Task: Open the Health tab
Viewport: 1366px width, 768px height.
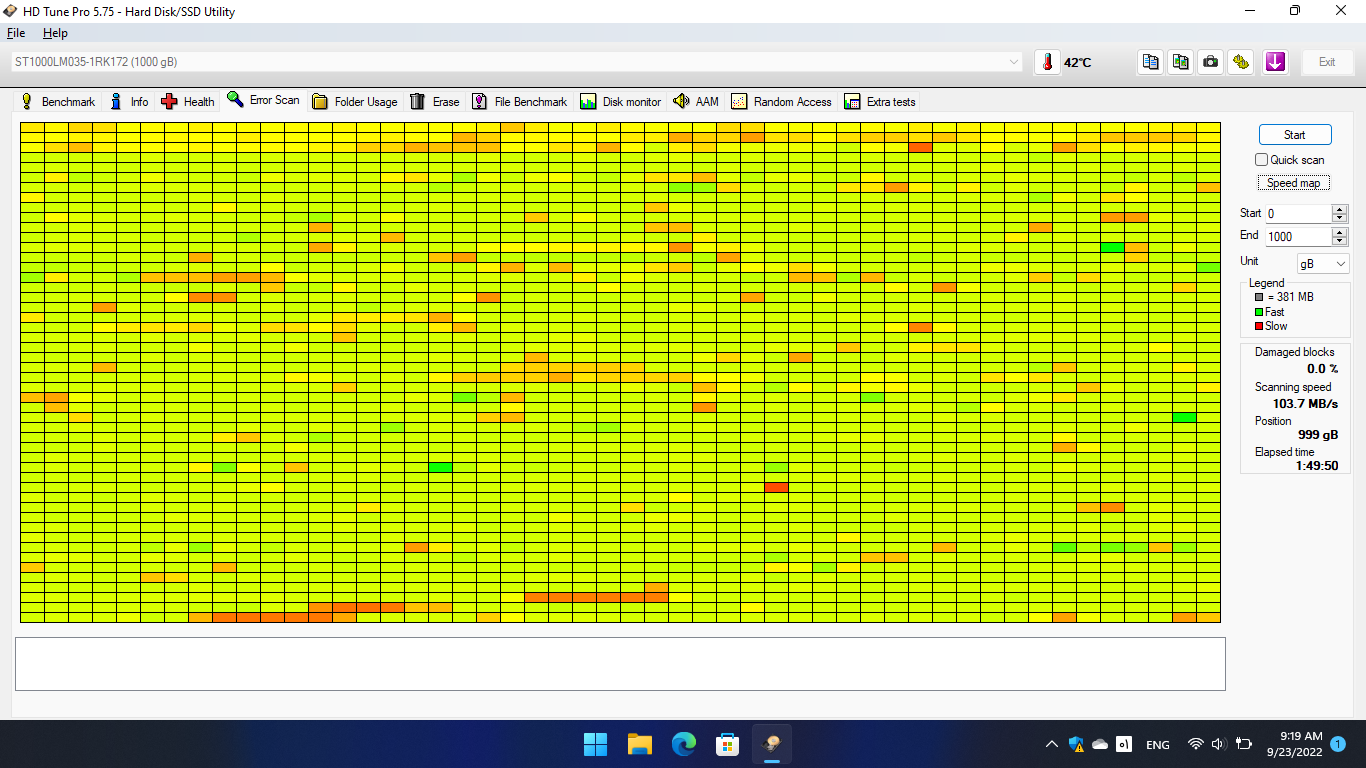Action: (x=188, y=102)
